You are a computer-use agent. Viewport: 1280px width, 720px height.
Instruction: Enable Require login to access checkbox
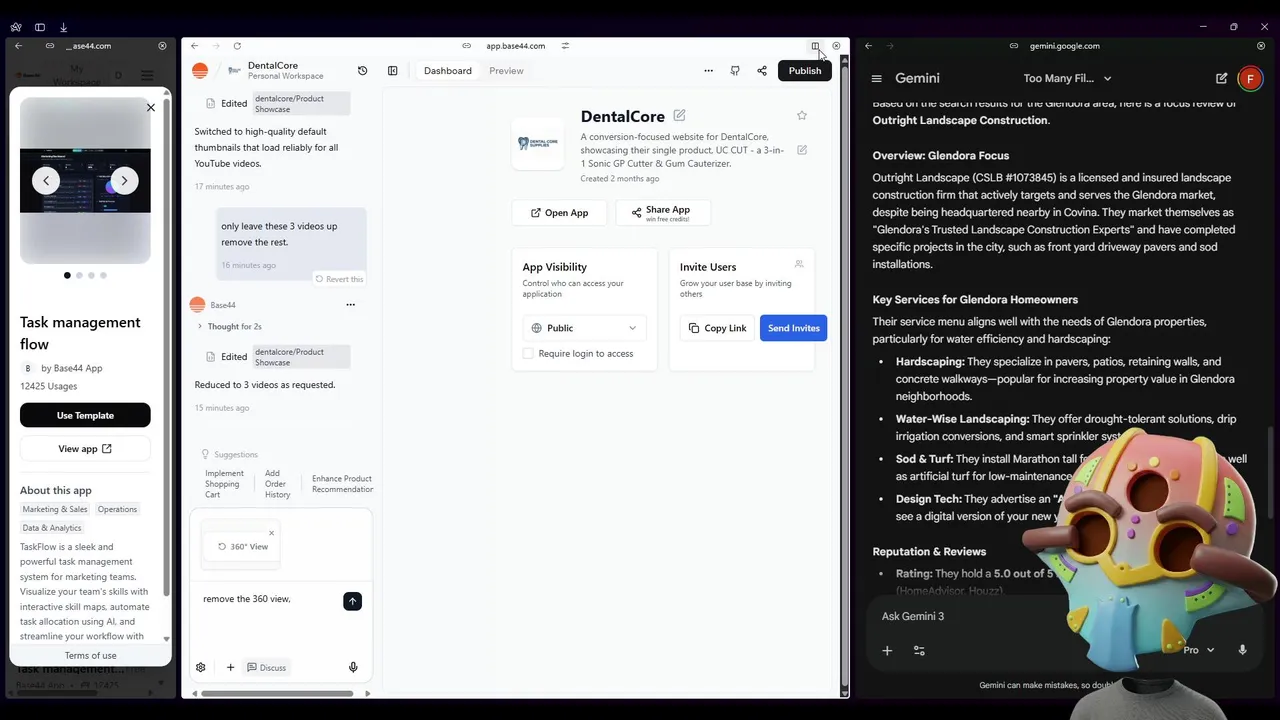coord(528,354)
